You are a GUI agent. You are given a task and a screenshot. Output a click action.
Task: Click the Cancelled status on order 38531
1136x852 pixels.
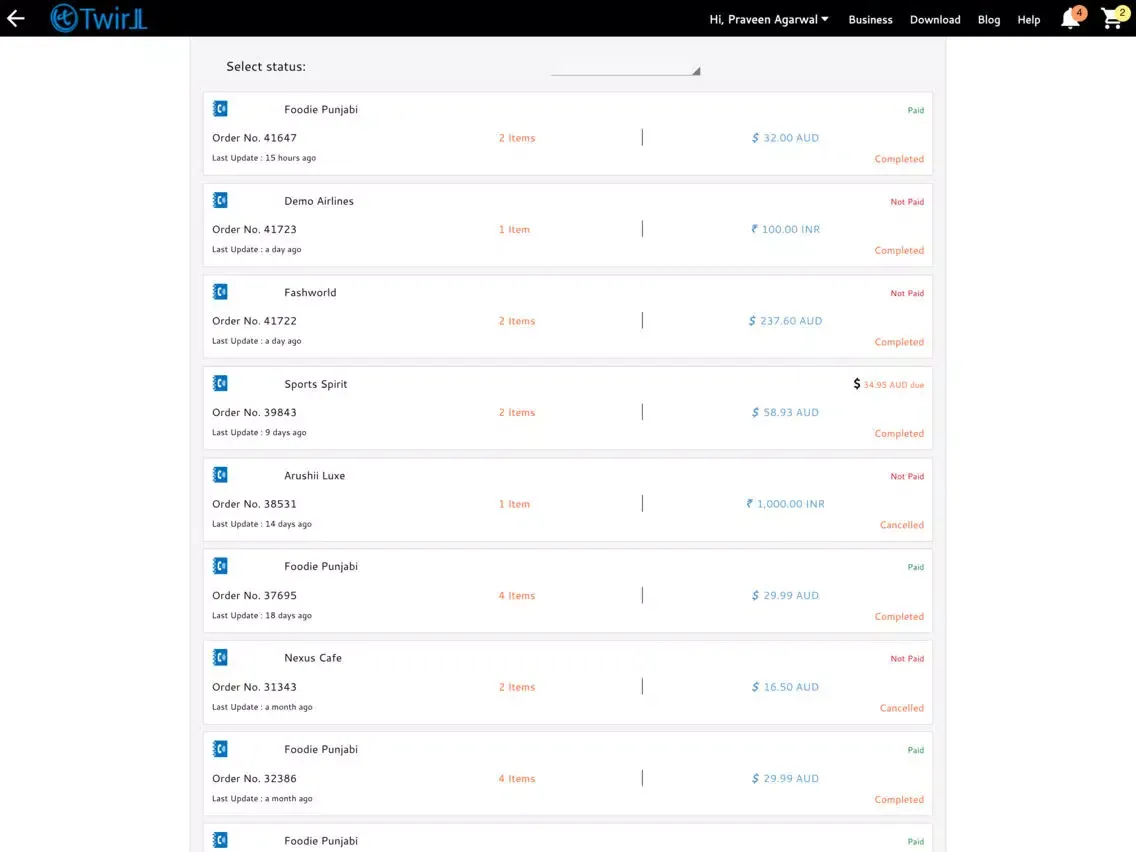click(x=901, y=525)
